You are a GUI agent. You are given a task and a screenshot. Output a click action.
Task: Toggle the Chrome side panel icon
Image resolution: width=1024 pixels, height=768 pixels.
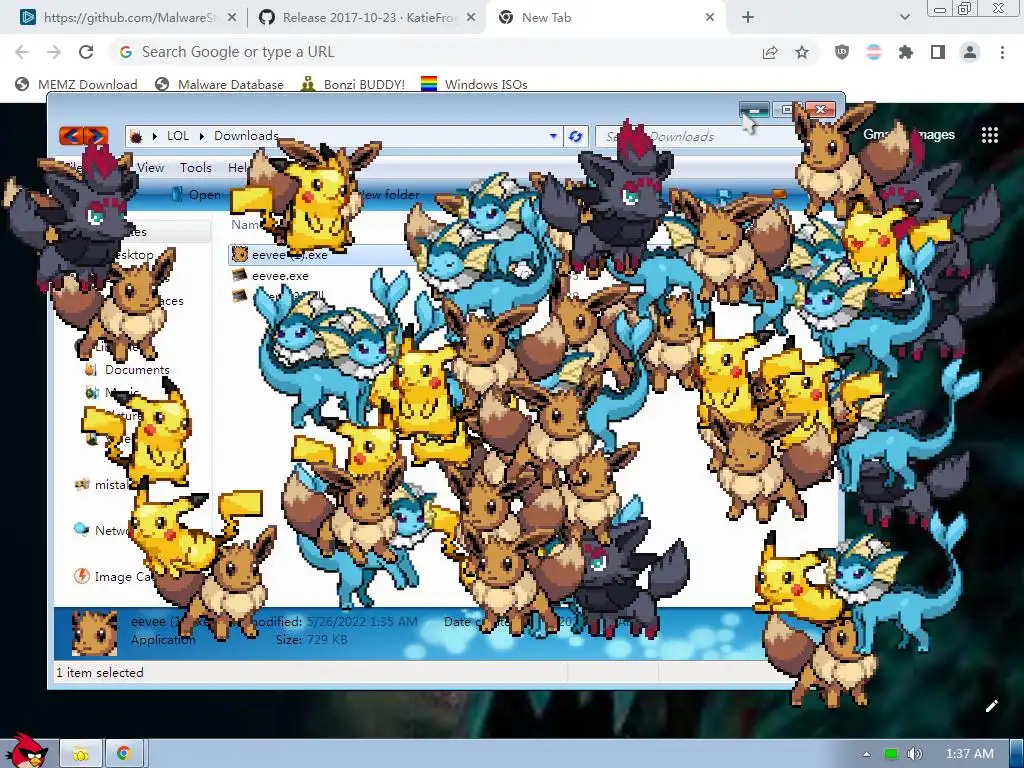(x=938, y=52)
